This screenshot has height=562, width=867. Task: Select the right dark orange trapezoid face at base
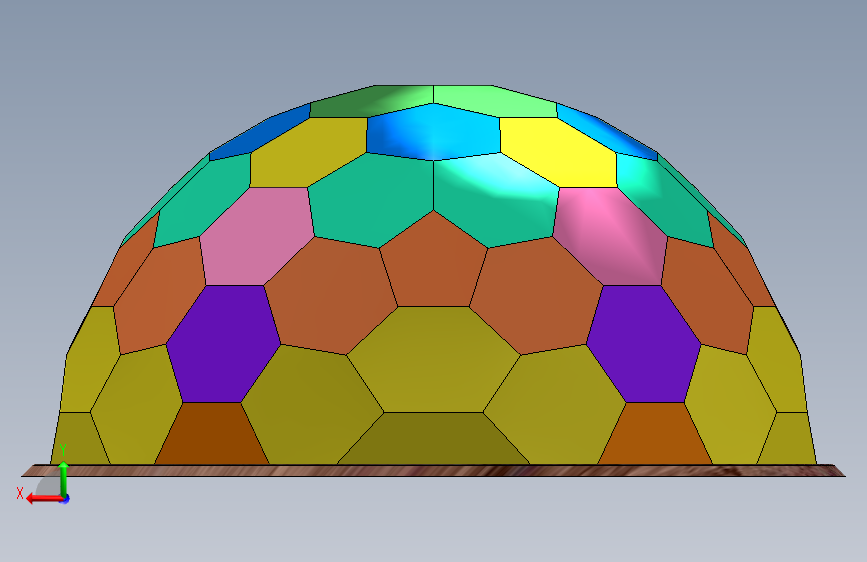(655, 434)
